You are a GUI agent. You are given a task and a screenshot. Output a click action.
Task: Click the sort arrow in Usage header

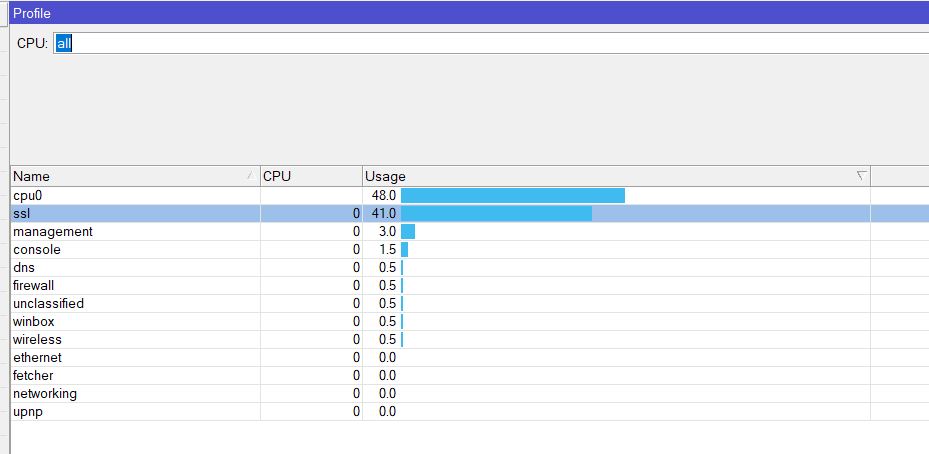tap(861, 175)
